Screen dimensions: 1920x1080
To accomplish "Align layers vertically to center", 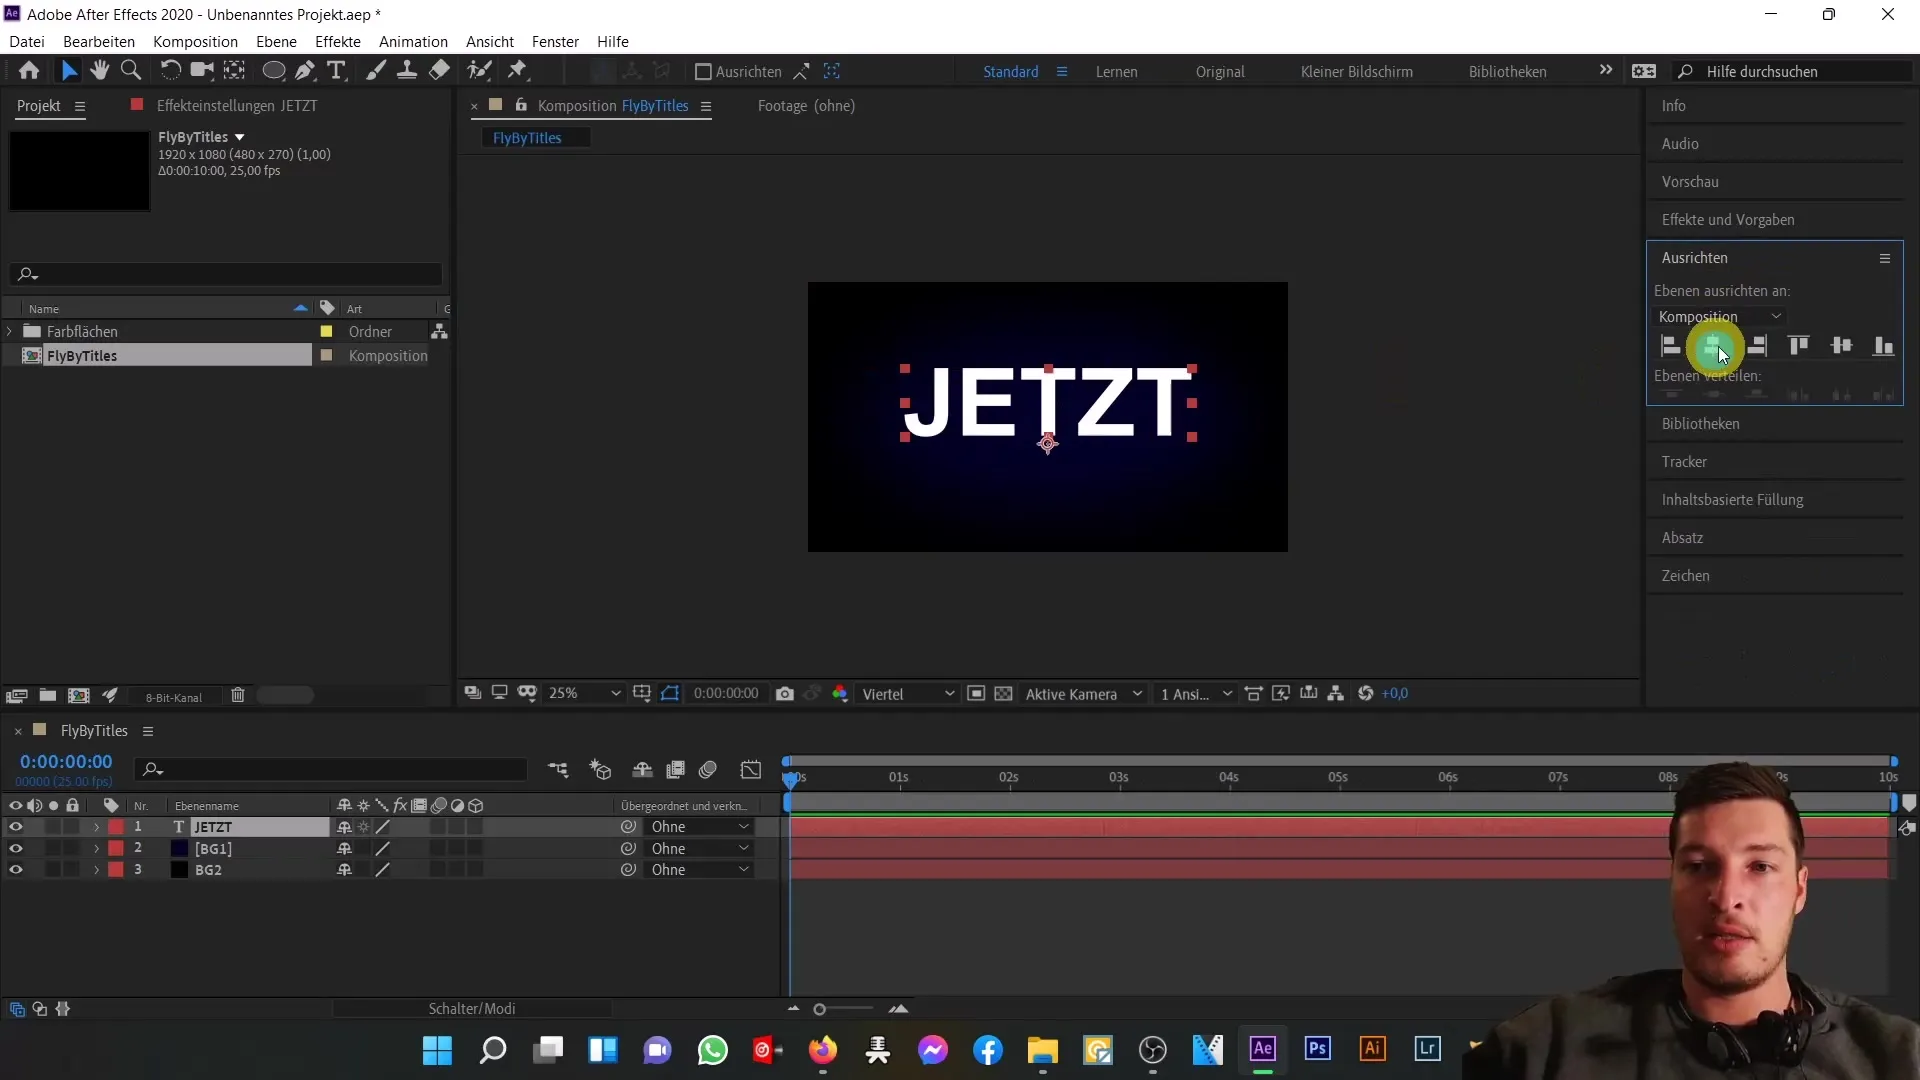I will point(1841,346).
